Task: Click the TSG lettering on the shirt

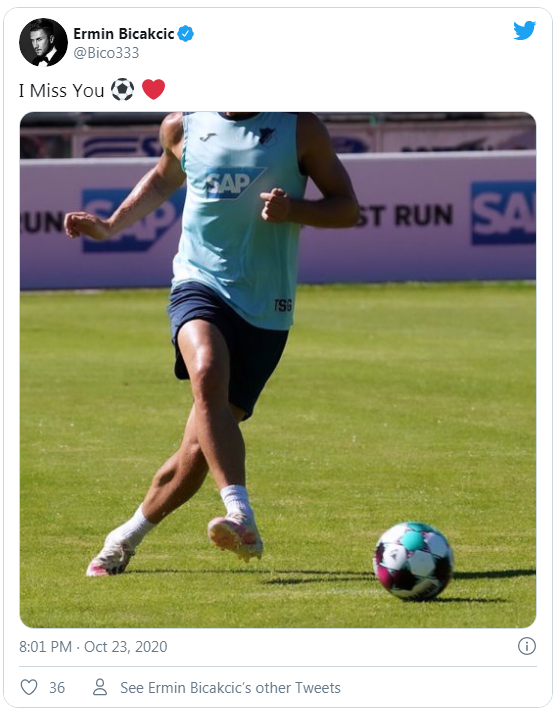Action: pyautogui.click(x=282, y=305)
